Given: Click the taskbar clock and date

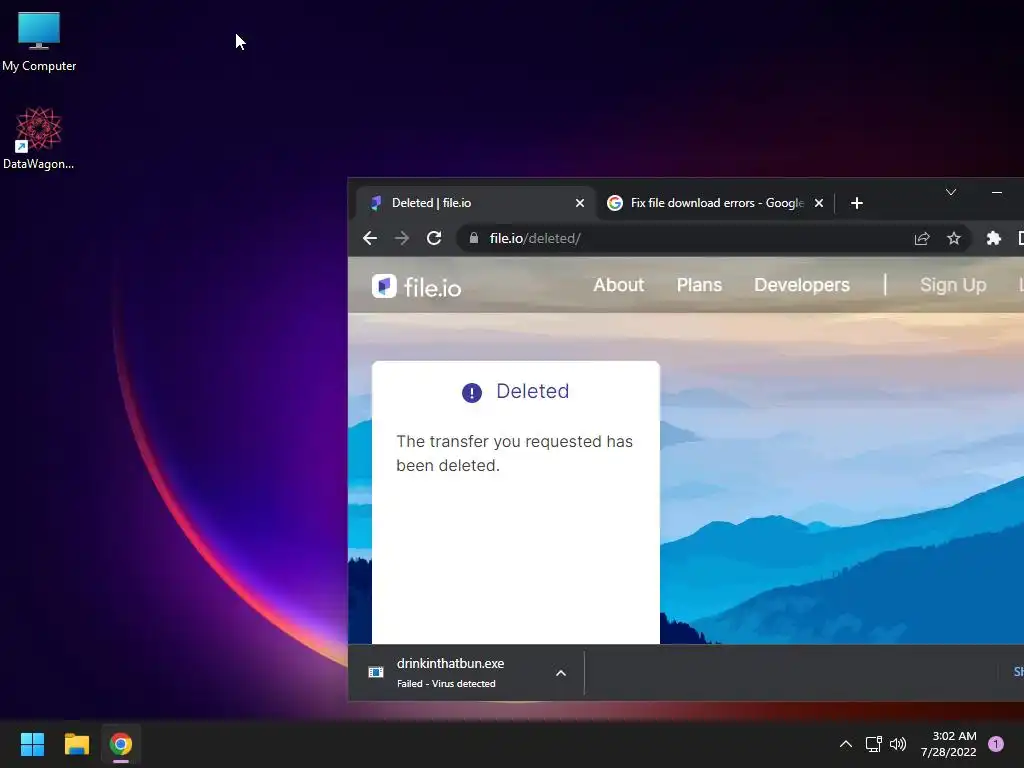Looking at the screenshot, I should click(x=948, y=744).
